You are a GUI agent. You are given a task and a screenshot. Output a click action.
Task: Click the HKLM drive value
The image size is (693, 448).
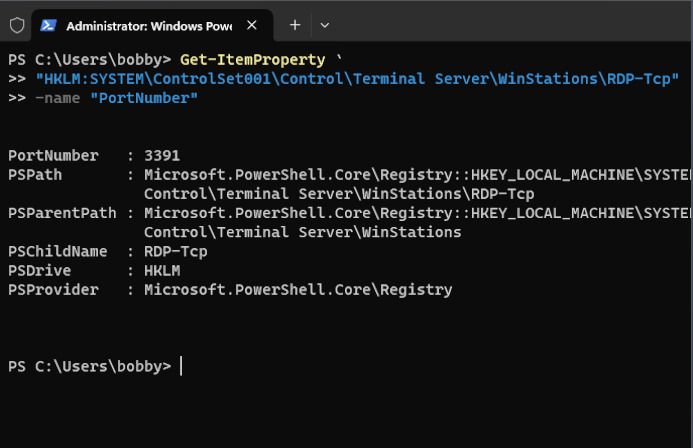[x=162, y=270]
